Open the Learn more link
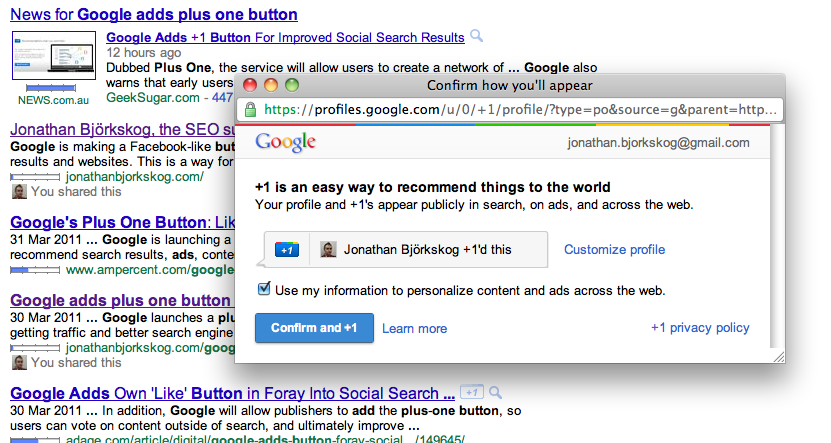Screen dimensions: 831x443 [414, 329]
